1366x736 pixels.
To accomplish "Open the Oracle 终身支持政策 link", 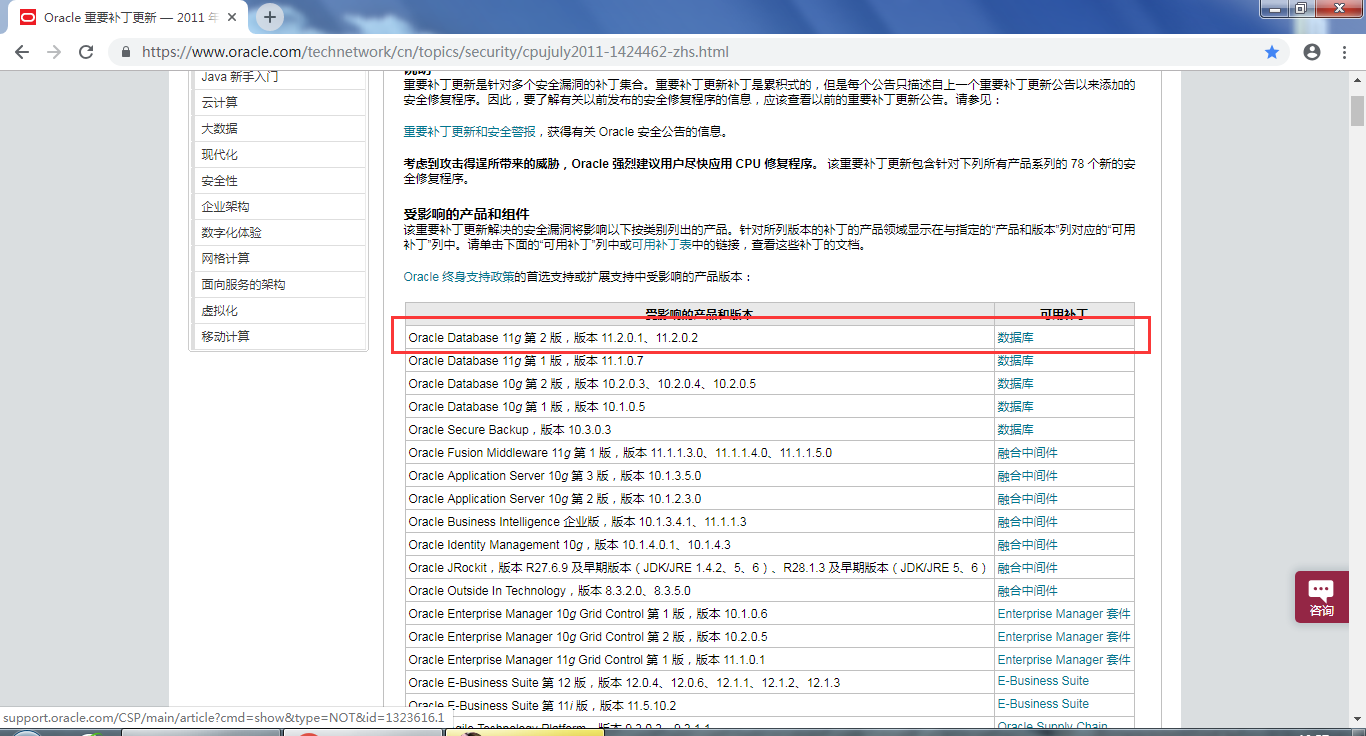I will [459, 277].
